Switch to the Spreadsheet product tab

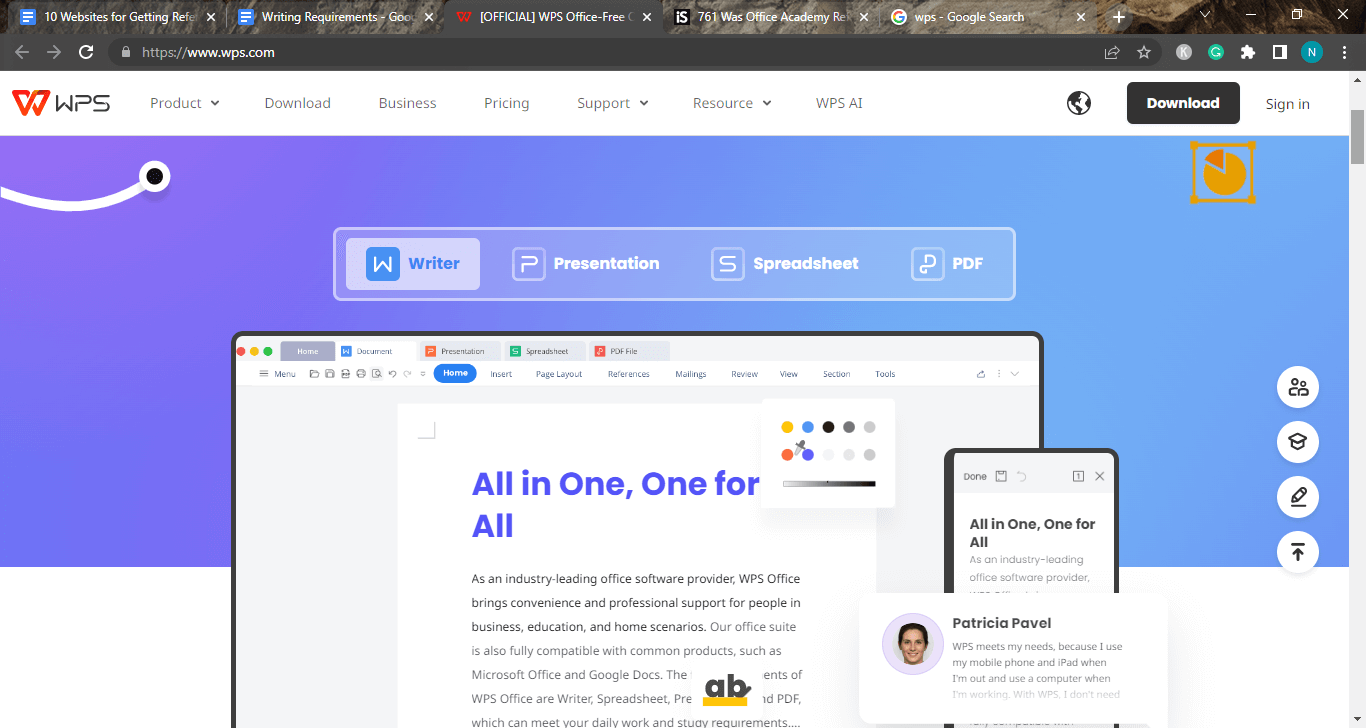pyautogui.click(x=785, y=264)
